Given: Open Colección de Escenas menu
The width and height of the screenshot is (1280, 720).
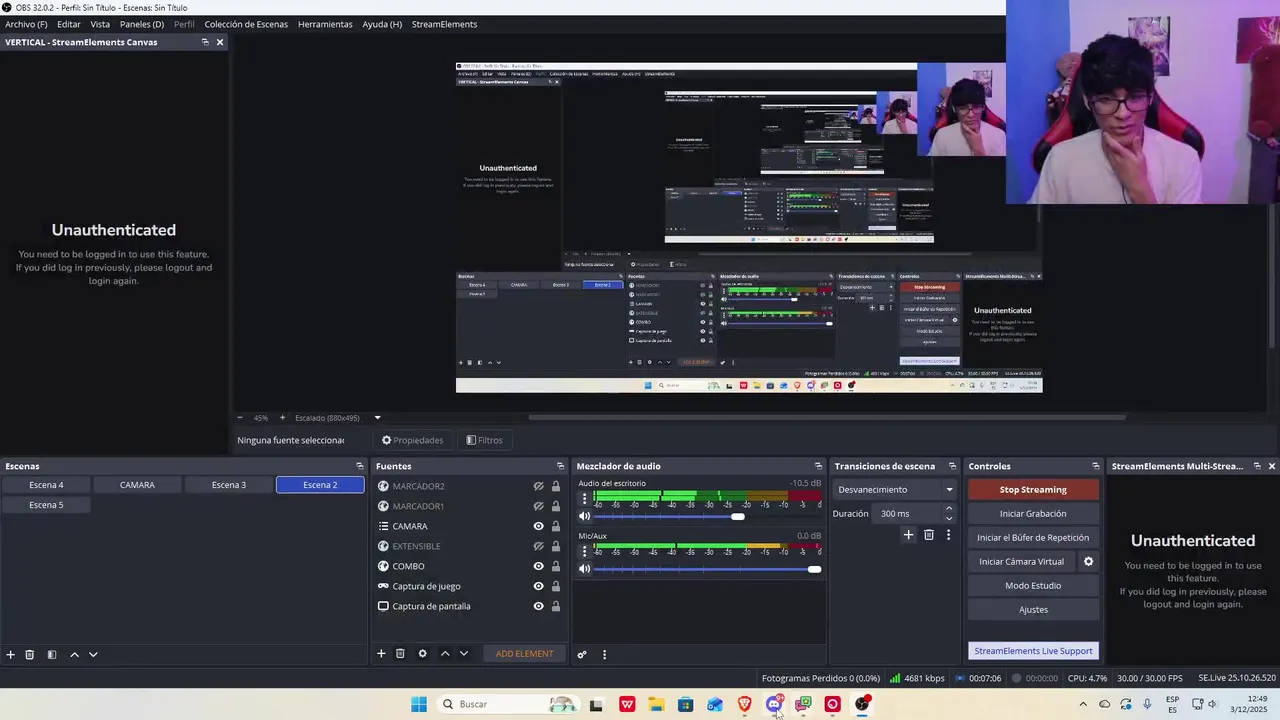Looking at the screenshot, I should pos(246,24).
